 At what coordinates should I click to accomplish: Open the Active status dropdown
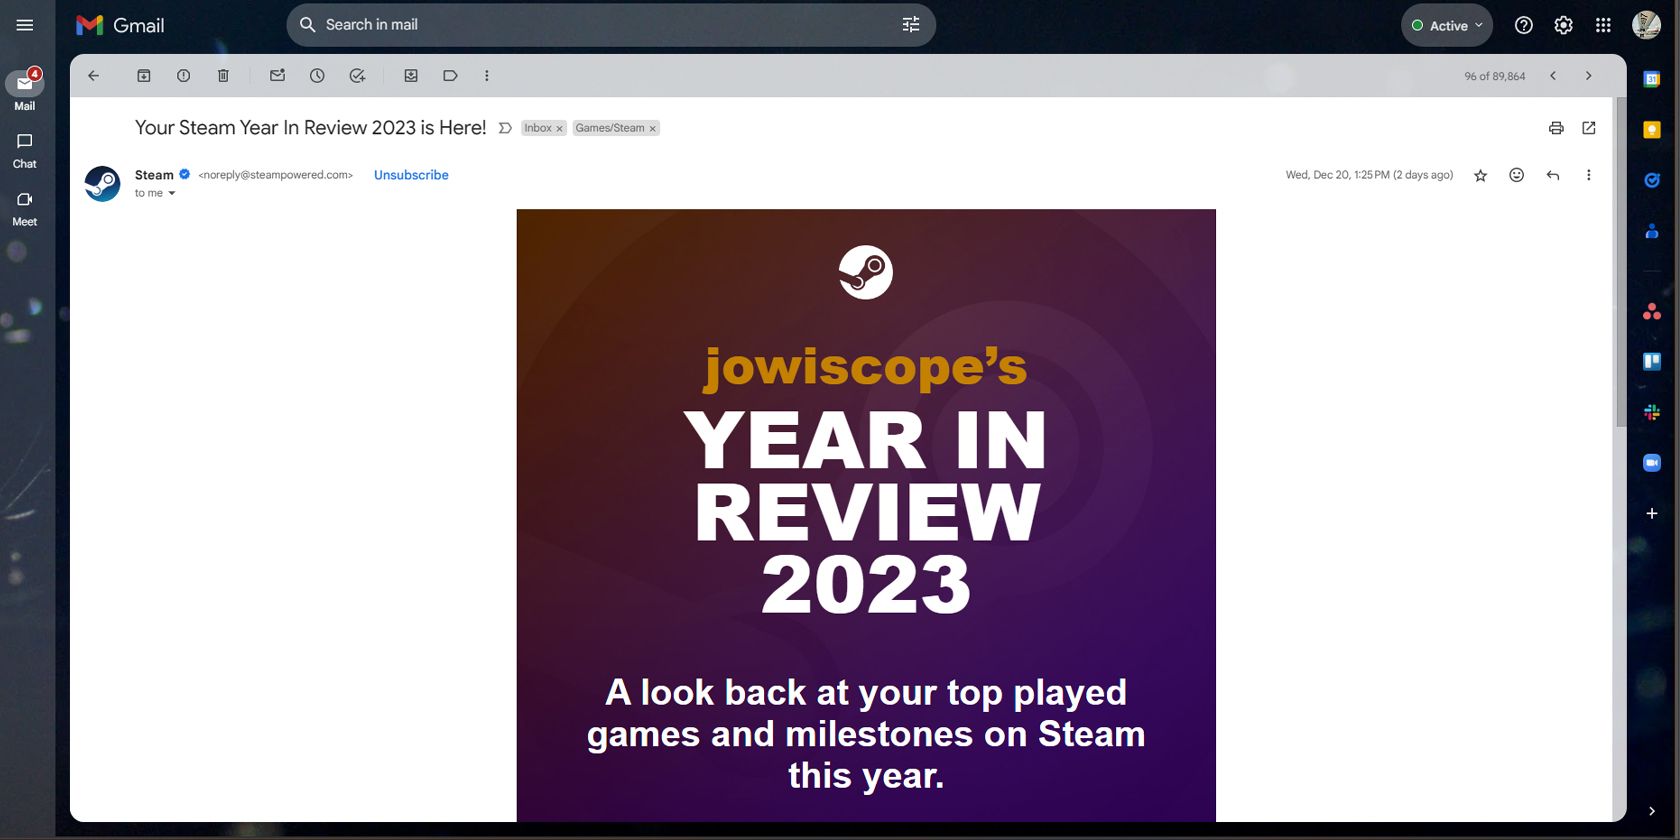(1447, 26)
